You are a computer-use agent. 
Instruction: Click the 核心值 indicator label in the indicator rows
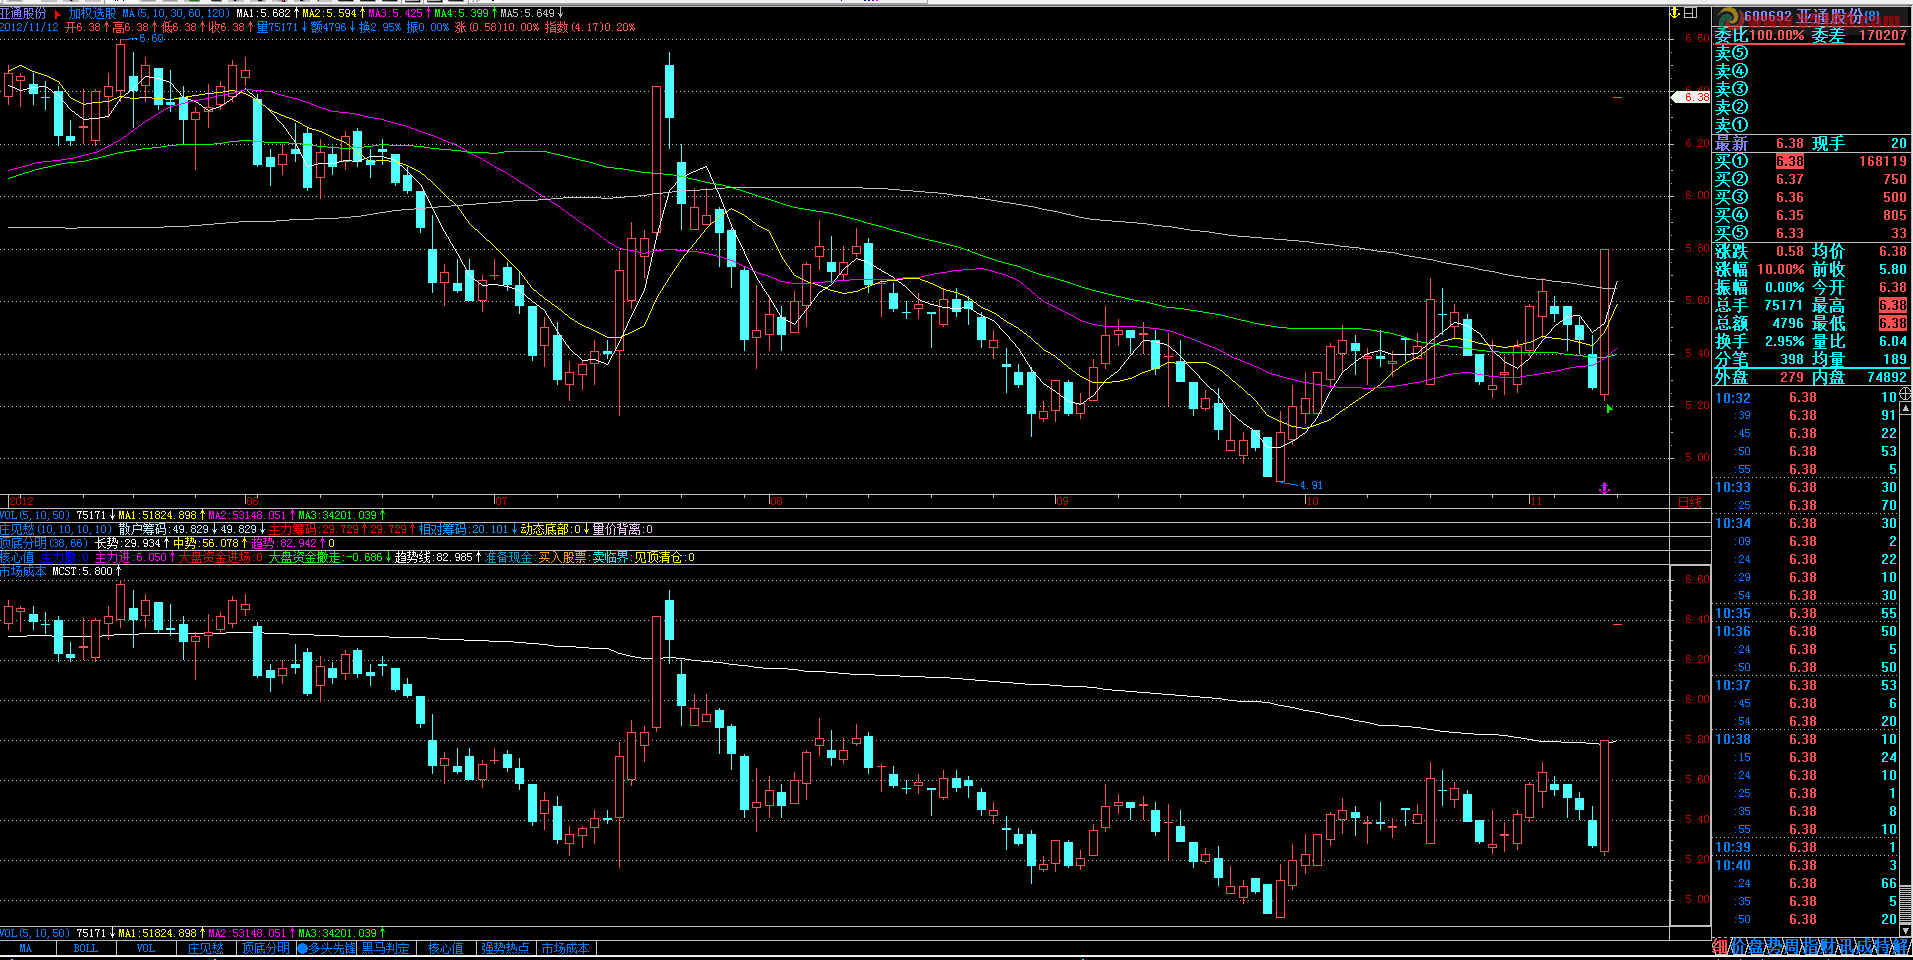tap(17, 557)
